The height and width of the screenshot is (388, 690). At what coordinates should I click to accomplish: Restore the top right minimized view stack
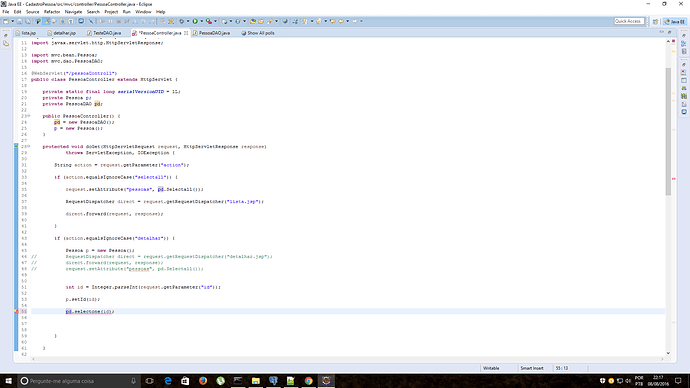684,35
